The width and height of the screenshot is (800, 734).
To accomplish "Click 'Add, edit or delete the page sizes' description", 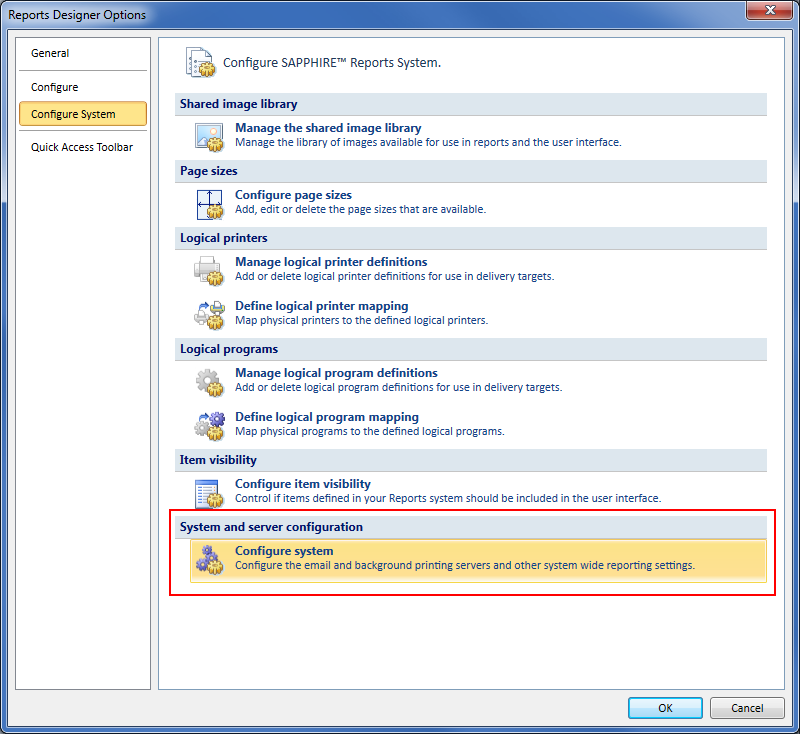I will (x=360, y=209).
